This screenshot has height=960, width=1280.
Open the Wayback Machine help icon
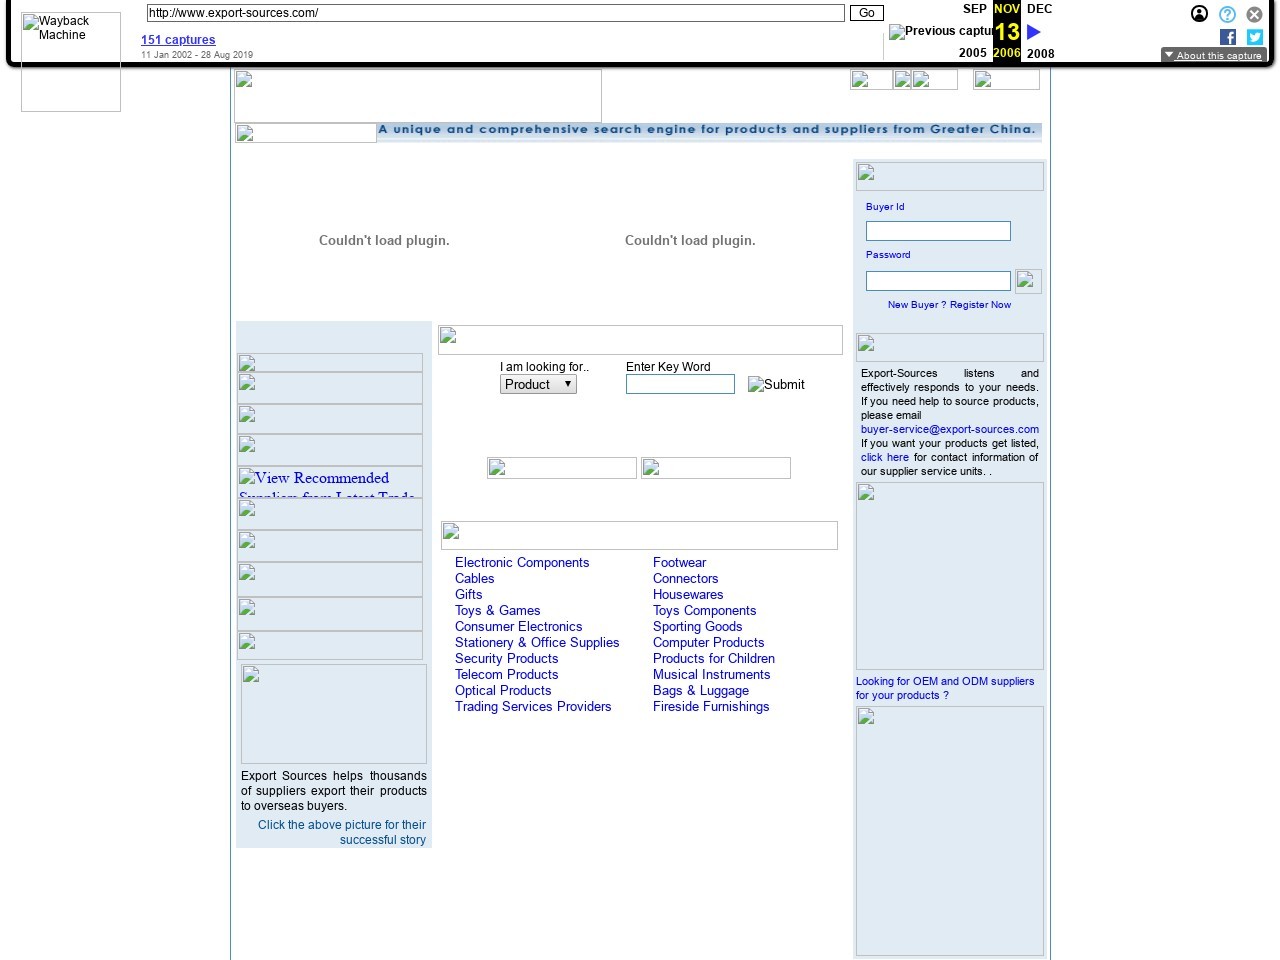pyautogui.click(x=1227, y=14)
